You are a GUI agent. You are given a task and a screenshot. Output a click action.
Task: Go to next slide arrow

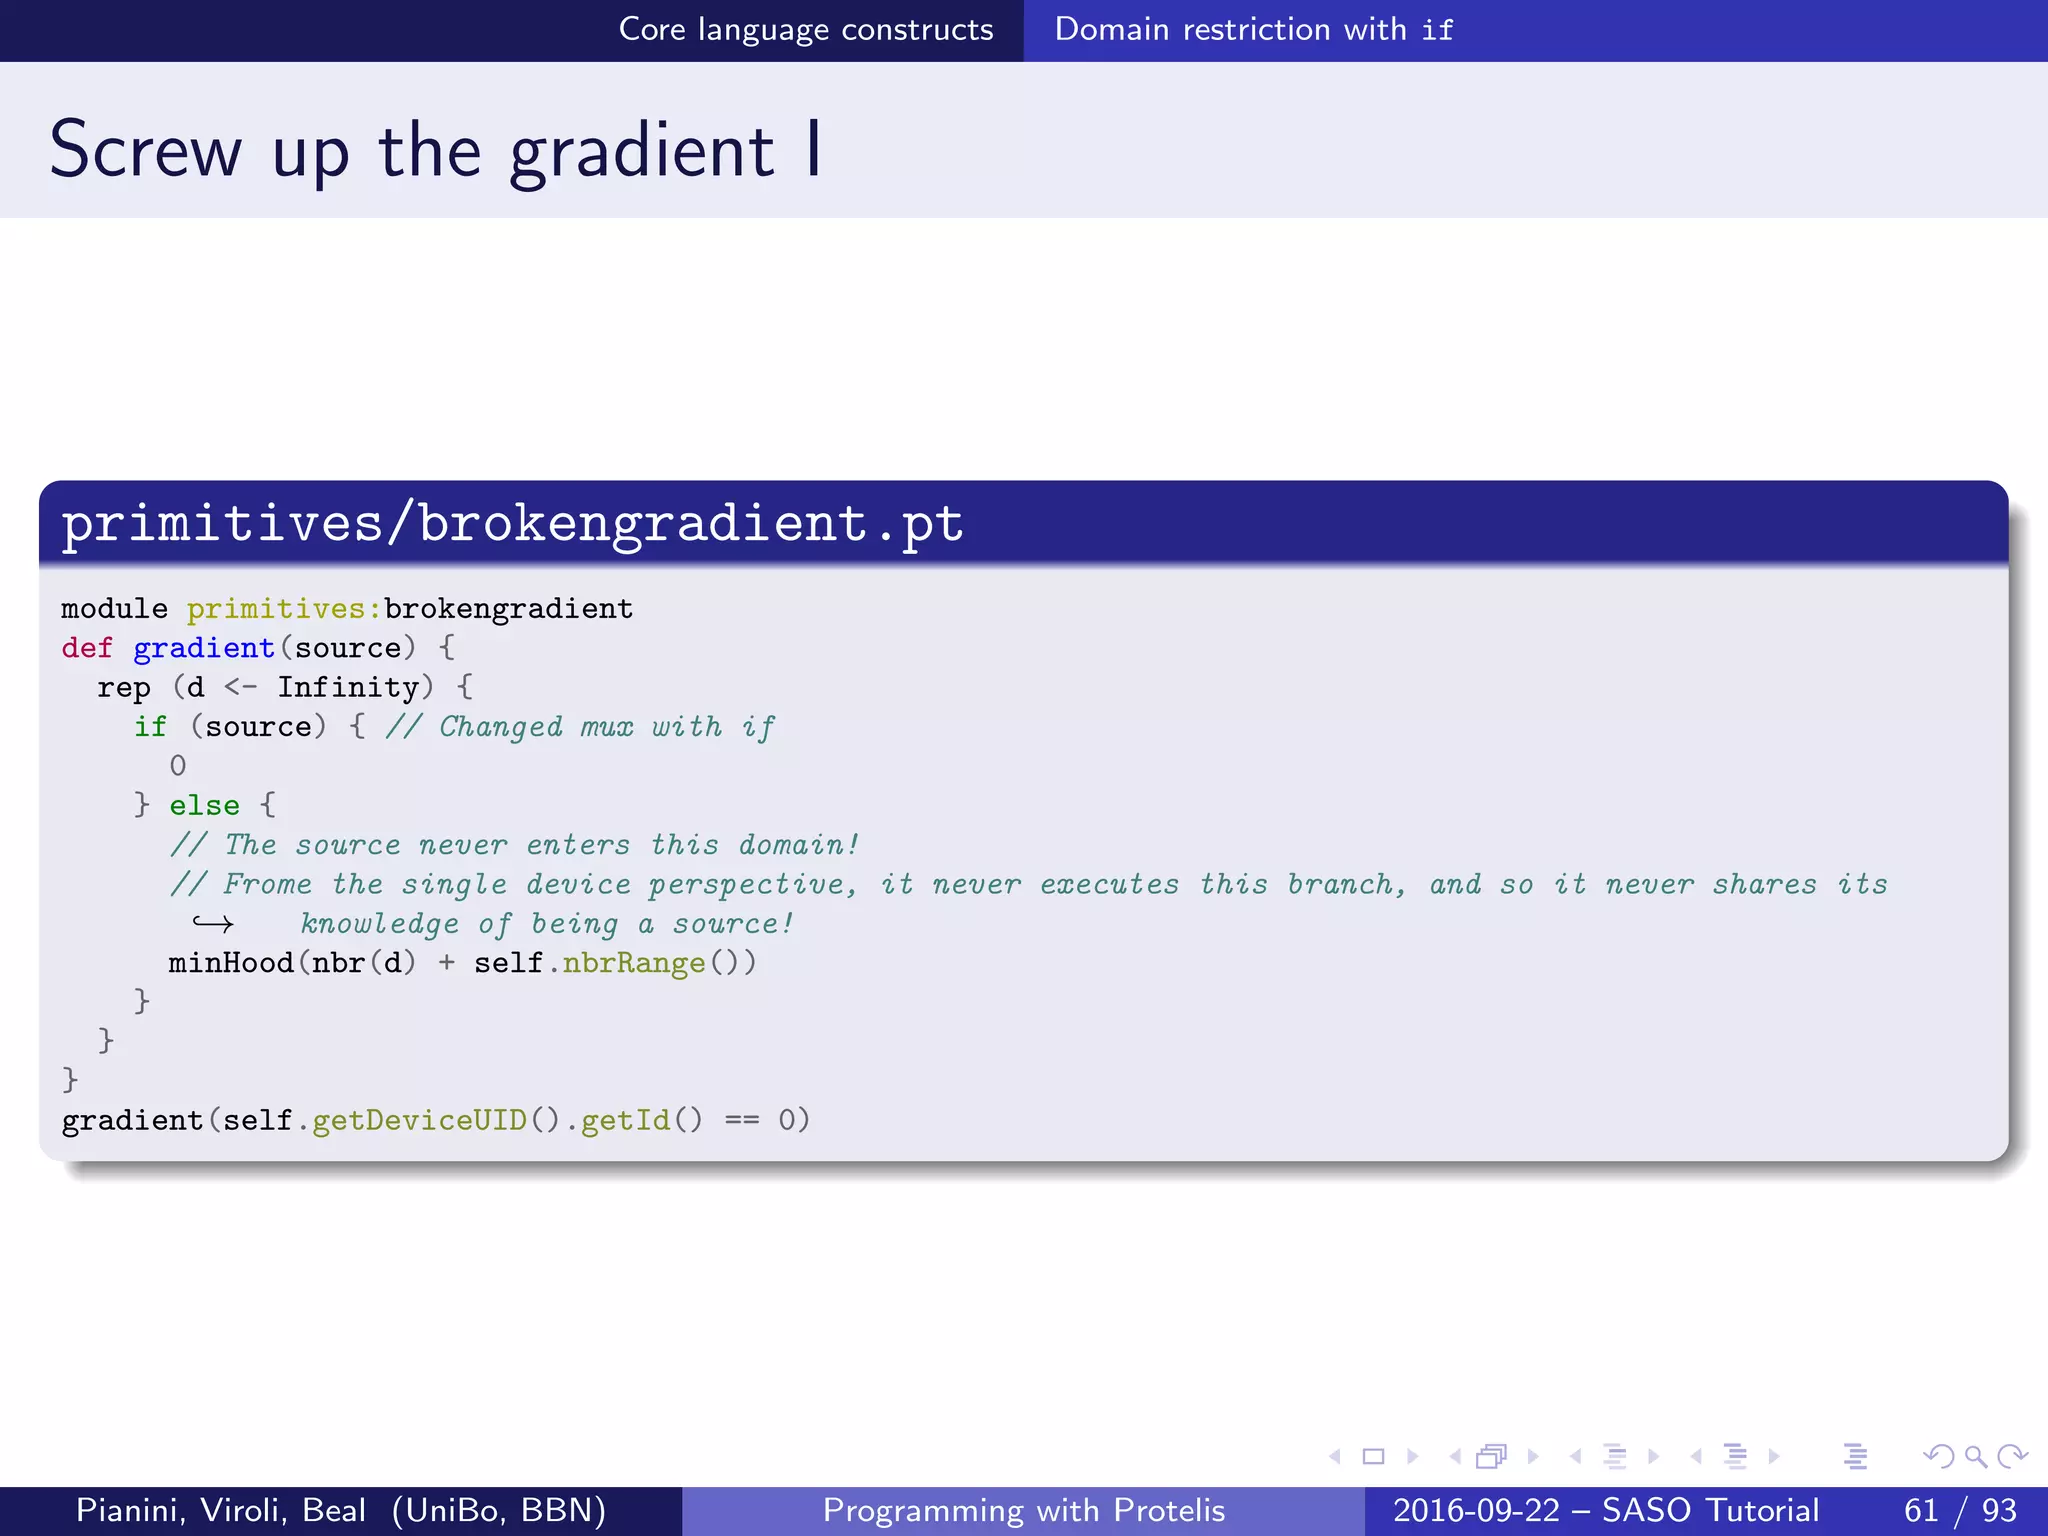(x=1413, y=1457)
